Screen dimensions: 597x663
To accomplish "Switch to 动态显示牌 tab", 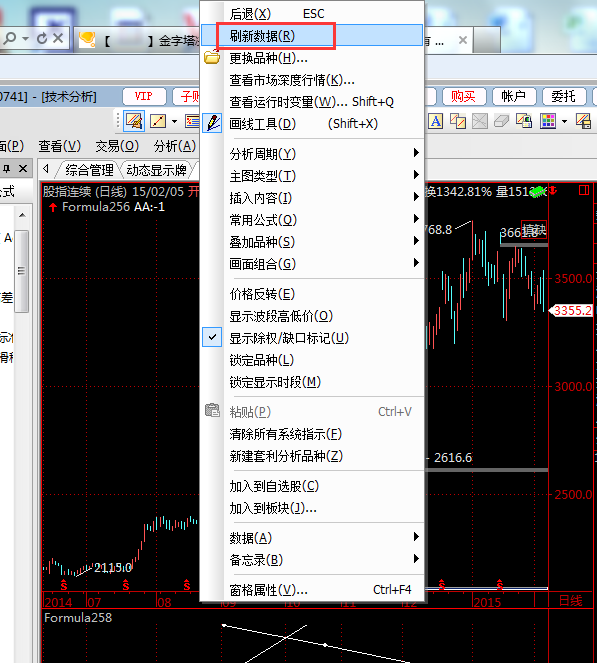I will tap(156, 170).
